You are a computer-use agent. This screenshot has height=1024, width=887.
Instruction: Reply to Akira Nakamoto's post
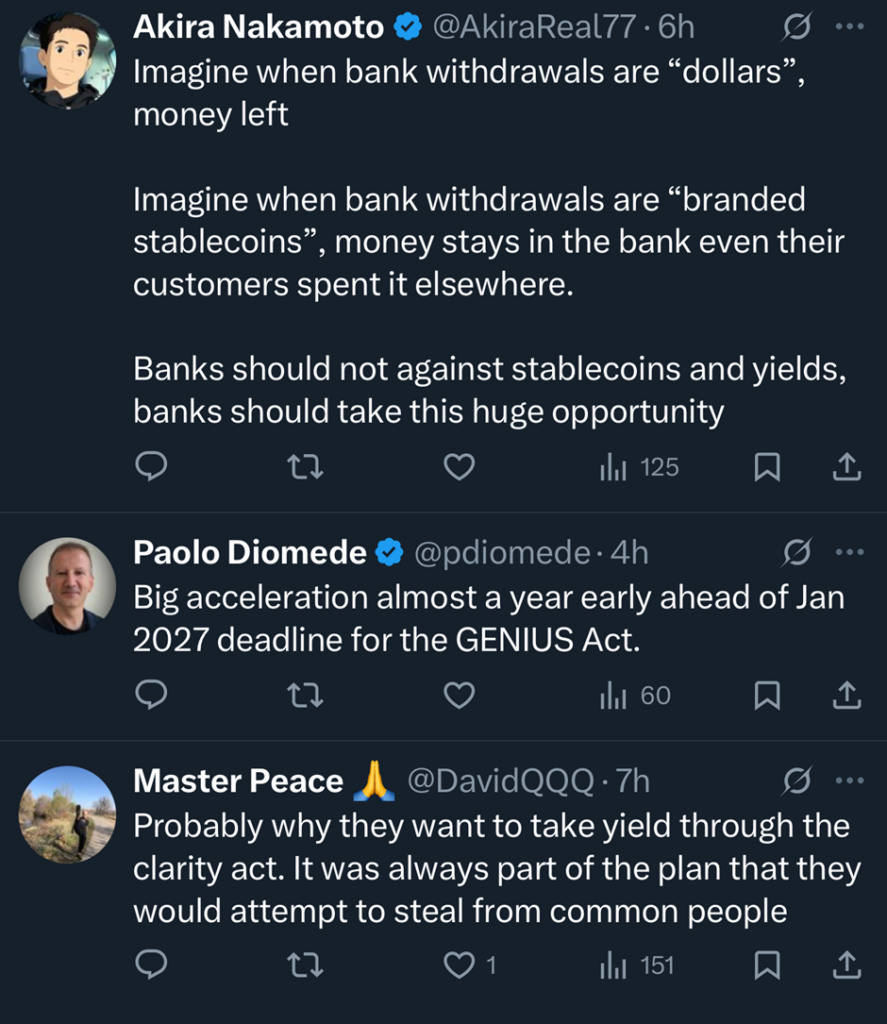(150, 466)
